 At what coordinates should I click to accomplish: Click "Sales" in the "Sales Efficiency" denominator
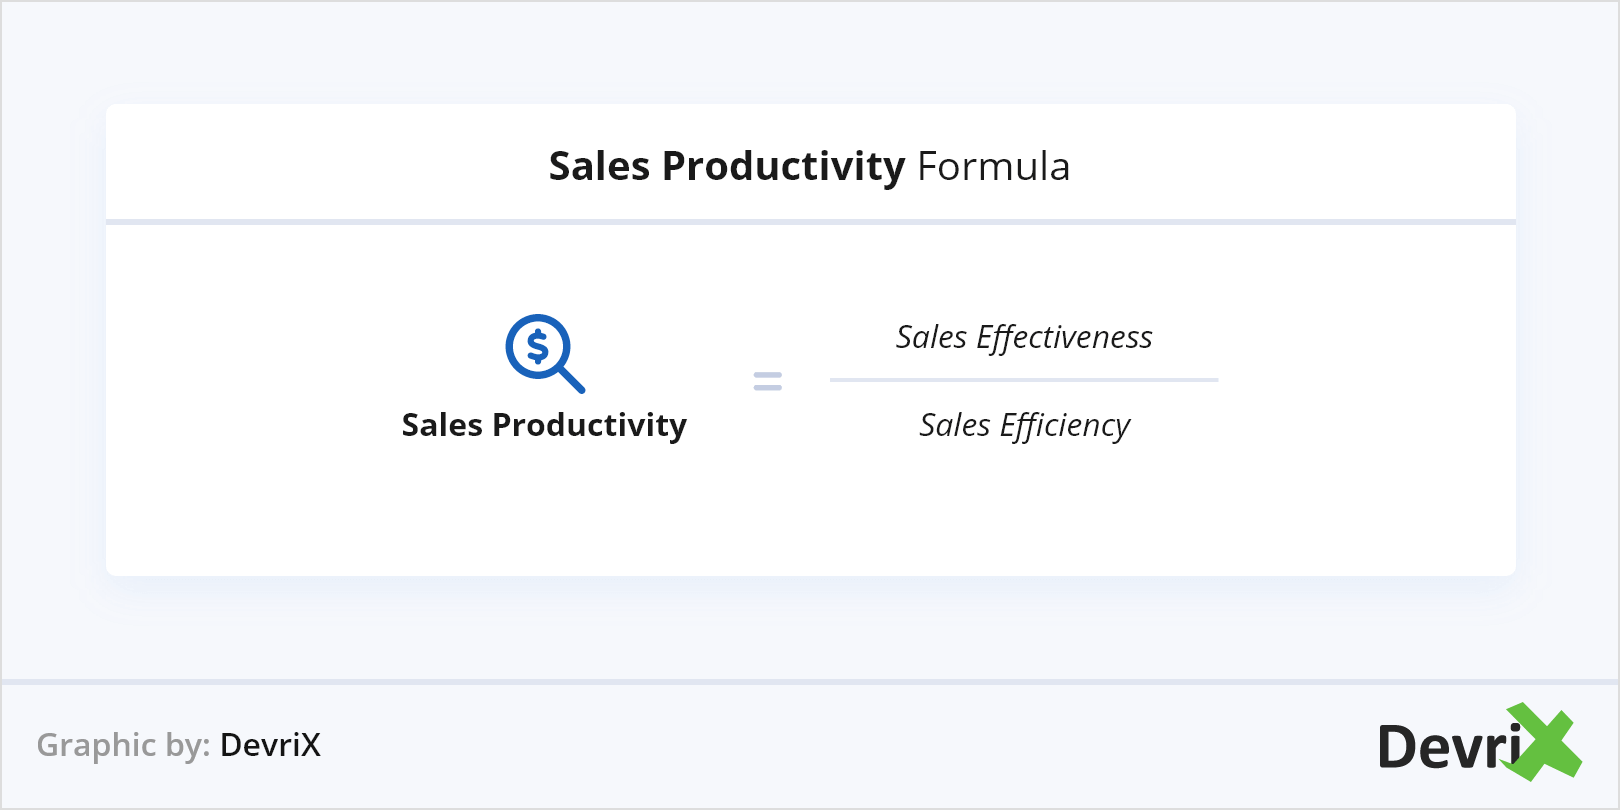click(x=954, y=426)
